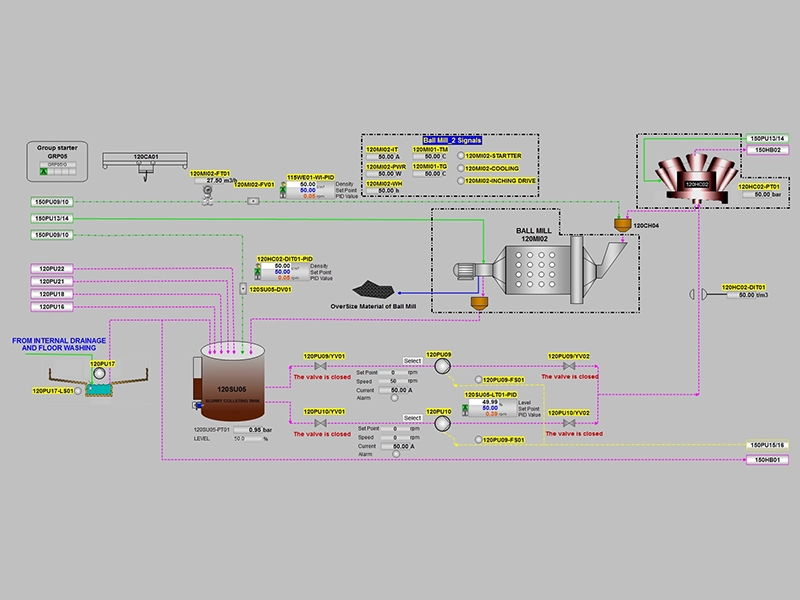Jump to the 150HB01 destination link
The width and height of the screenshot is (800, 600).
point(767,460)
